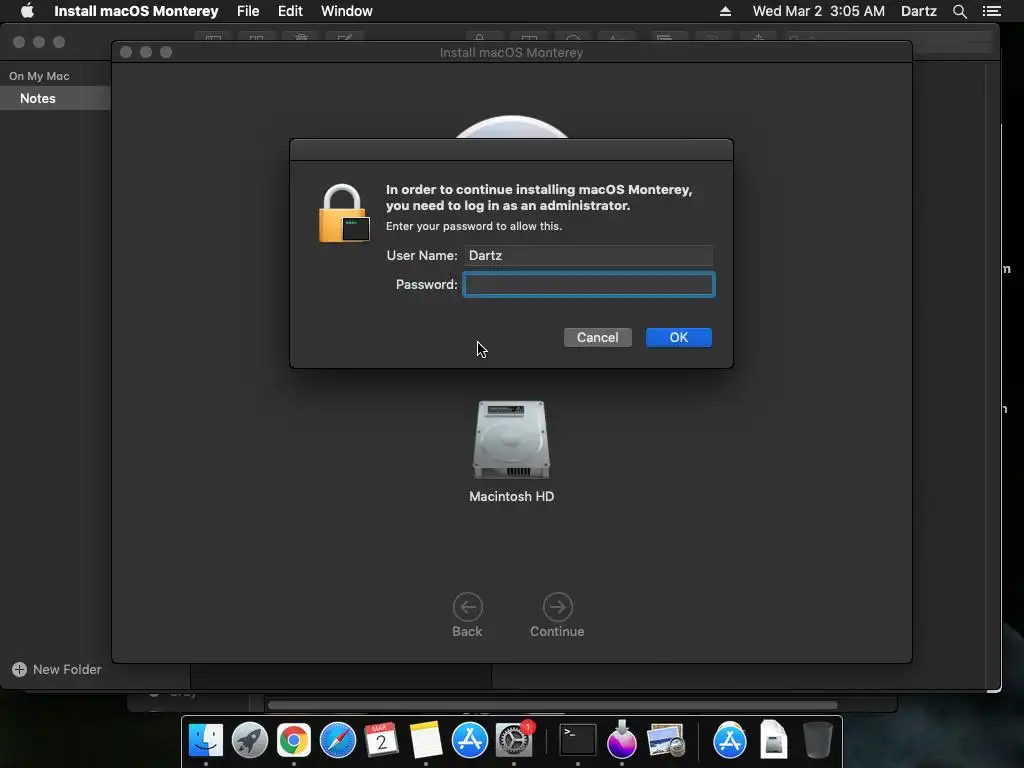Click the padlock icon in authentication dialog
This screenshot has width=1024, height=768.
tap(344, 214)
